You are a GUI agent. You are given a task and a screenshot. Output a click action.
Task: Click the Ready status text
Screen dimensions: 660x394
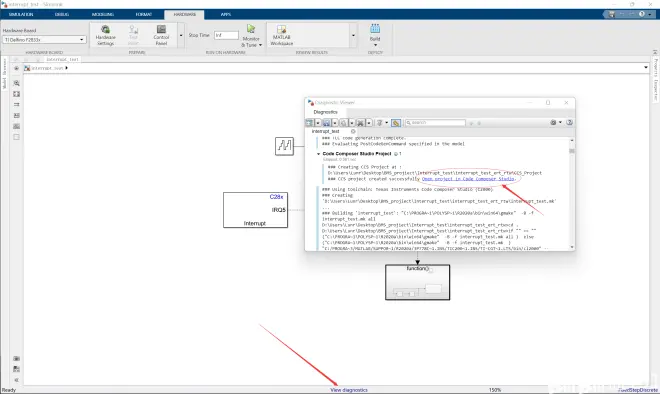pyautogui.click(x=9, y=390)
